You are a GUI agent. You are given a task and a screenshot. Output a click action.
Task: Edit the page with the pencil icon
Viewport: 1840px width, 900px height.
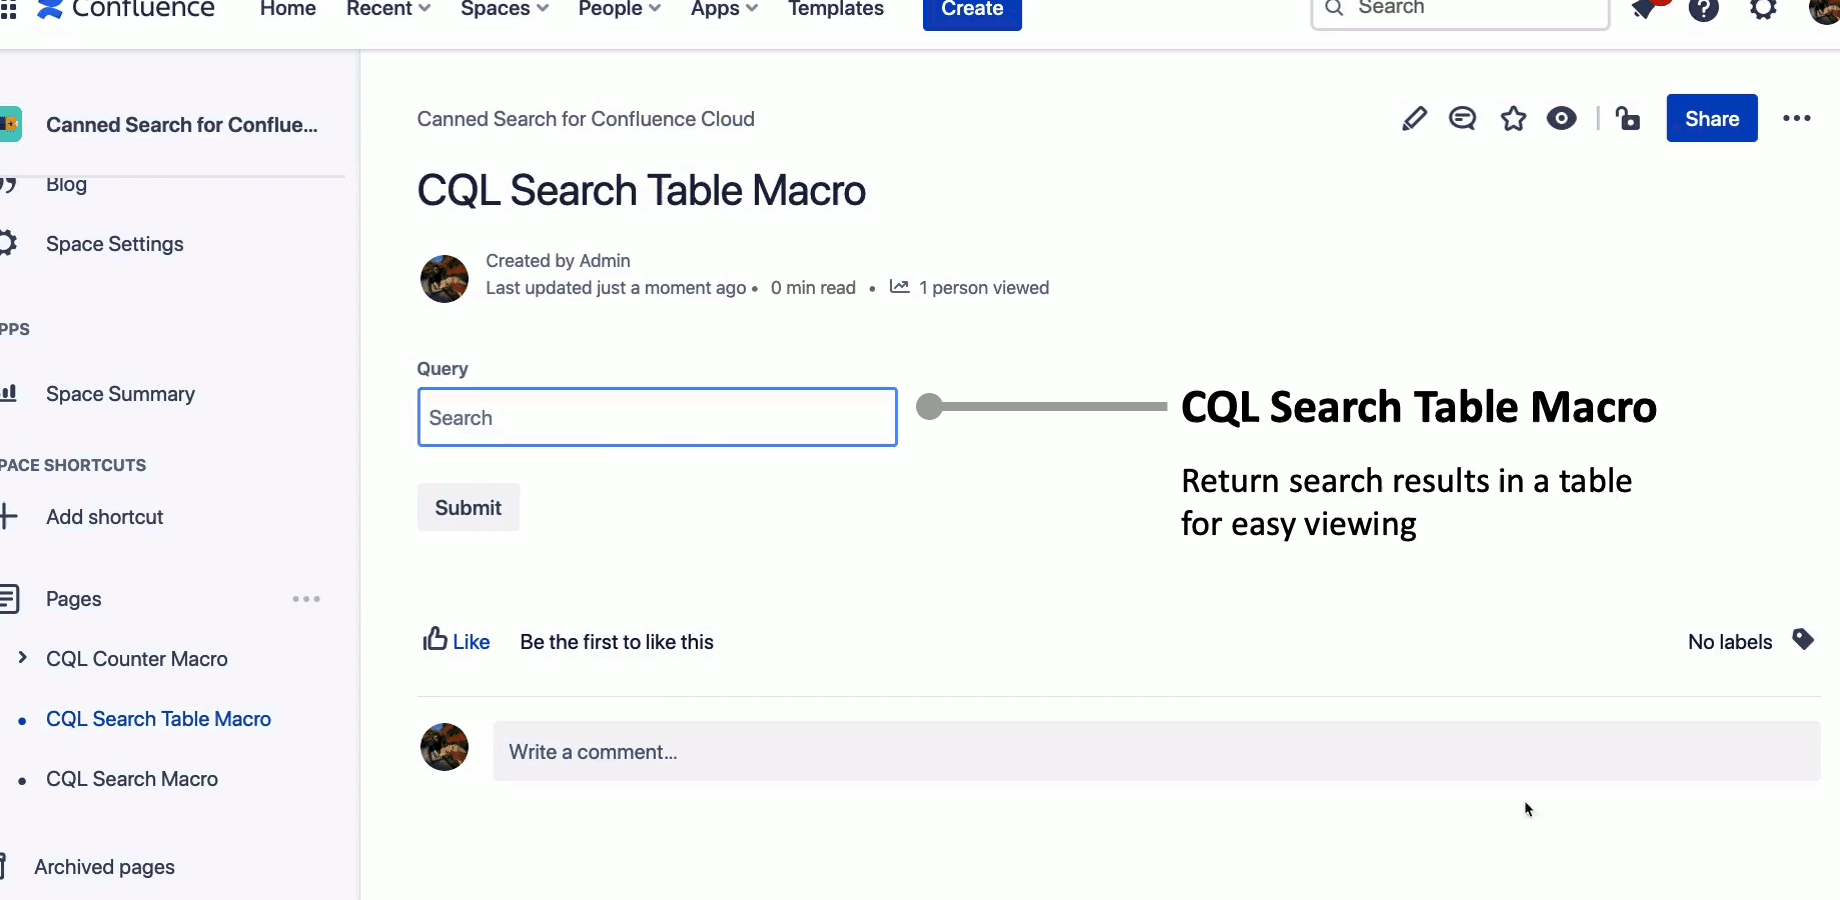point(1414,118)
